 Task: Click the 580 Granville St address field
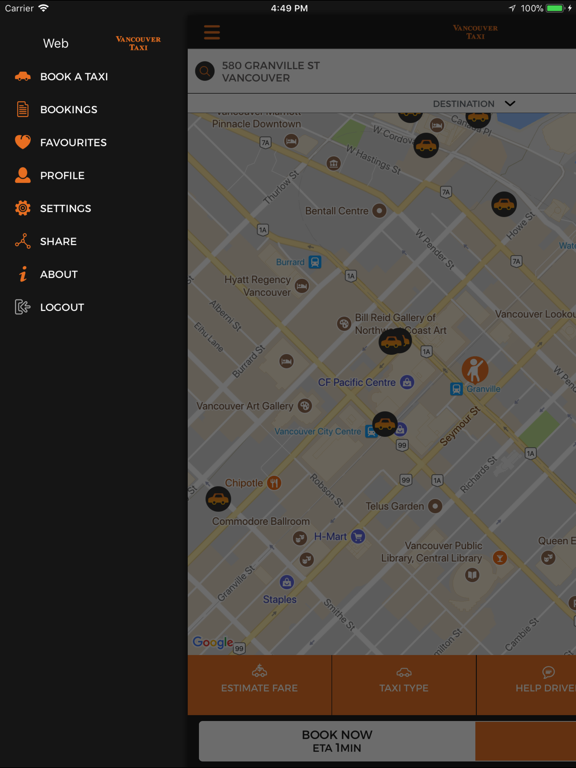[x=382, y=72]
